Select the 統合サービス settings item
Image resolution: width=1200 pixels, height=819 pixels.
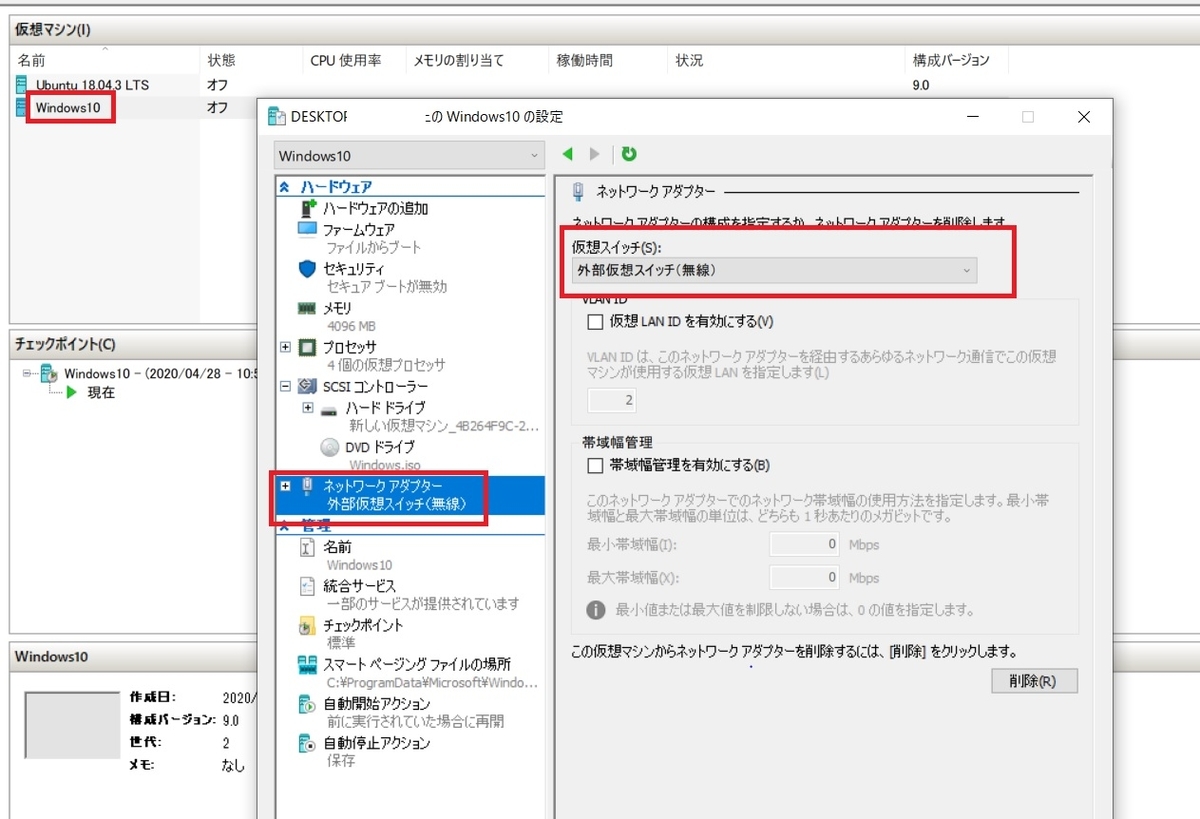[x=411, y=595]
